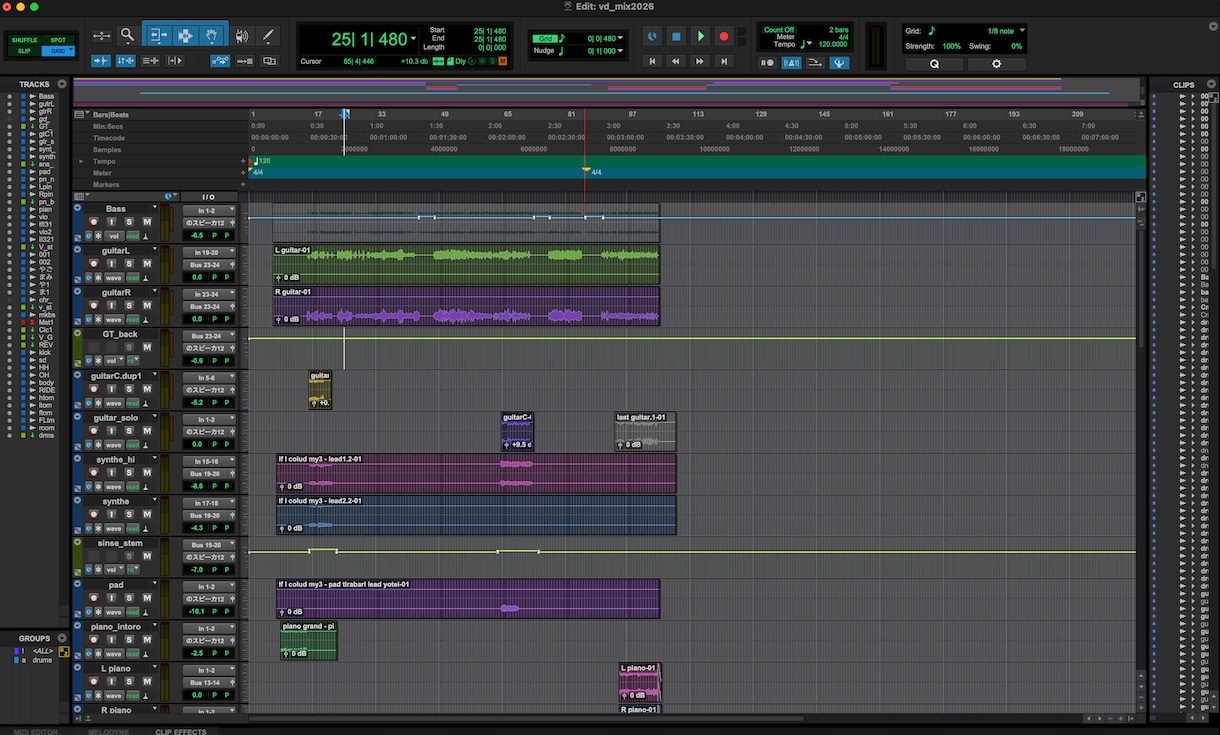Select the Pencil tool
Viewport: 1220px width, 735px height.
tap(268, 36)
